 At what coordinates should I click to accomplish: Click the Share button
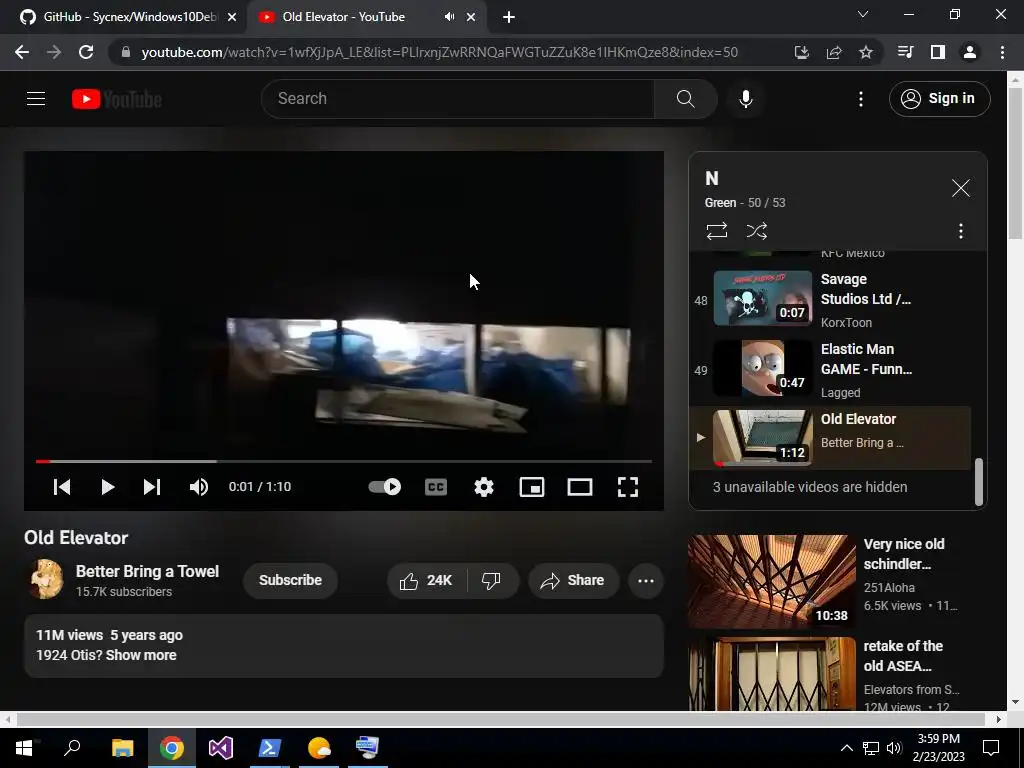(573, 581)
